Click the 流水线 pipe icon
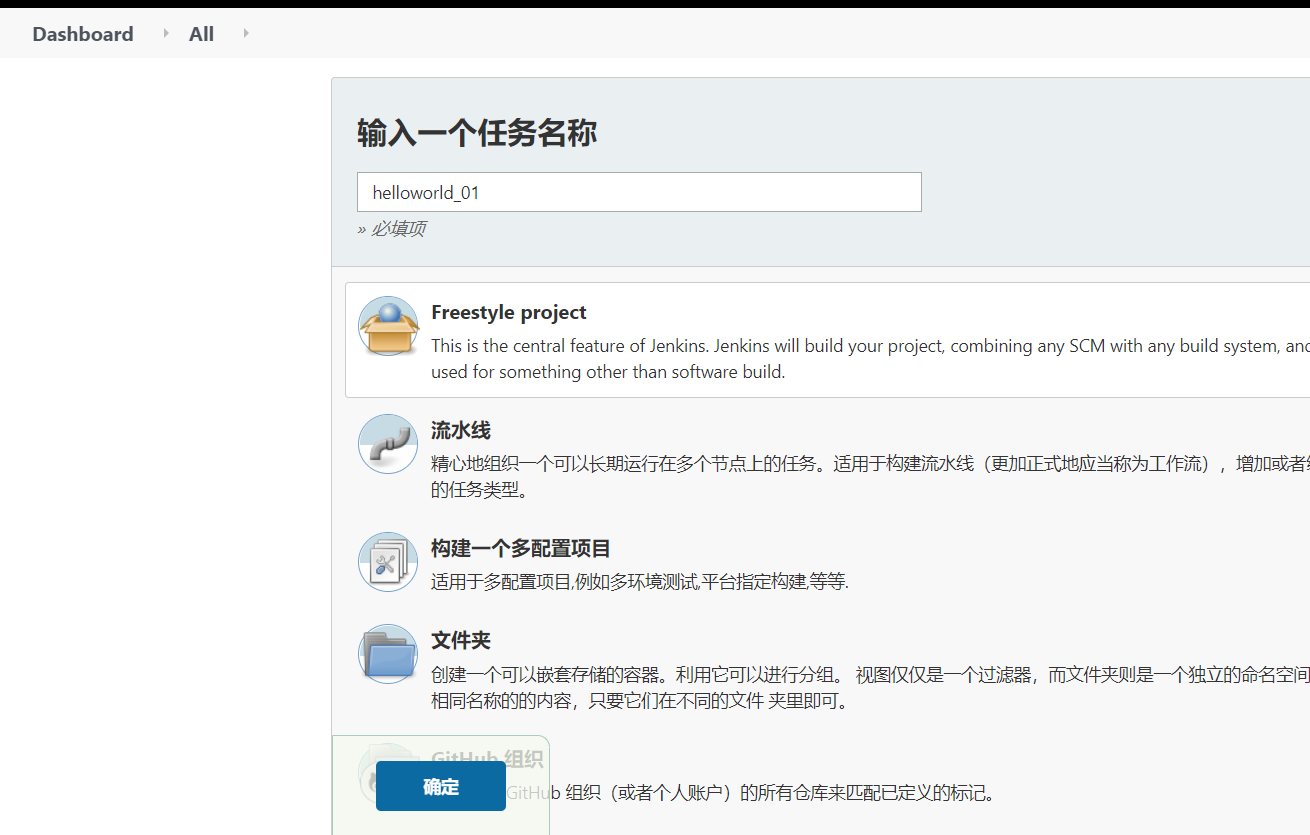Image resolution: width=1310 pixels, height=835 pixels. click(388, 444)
